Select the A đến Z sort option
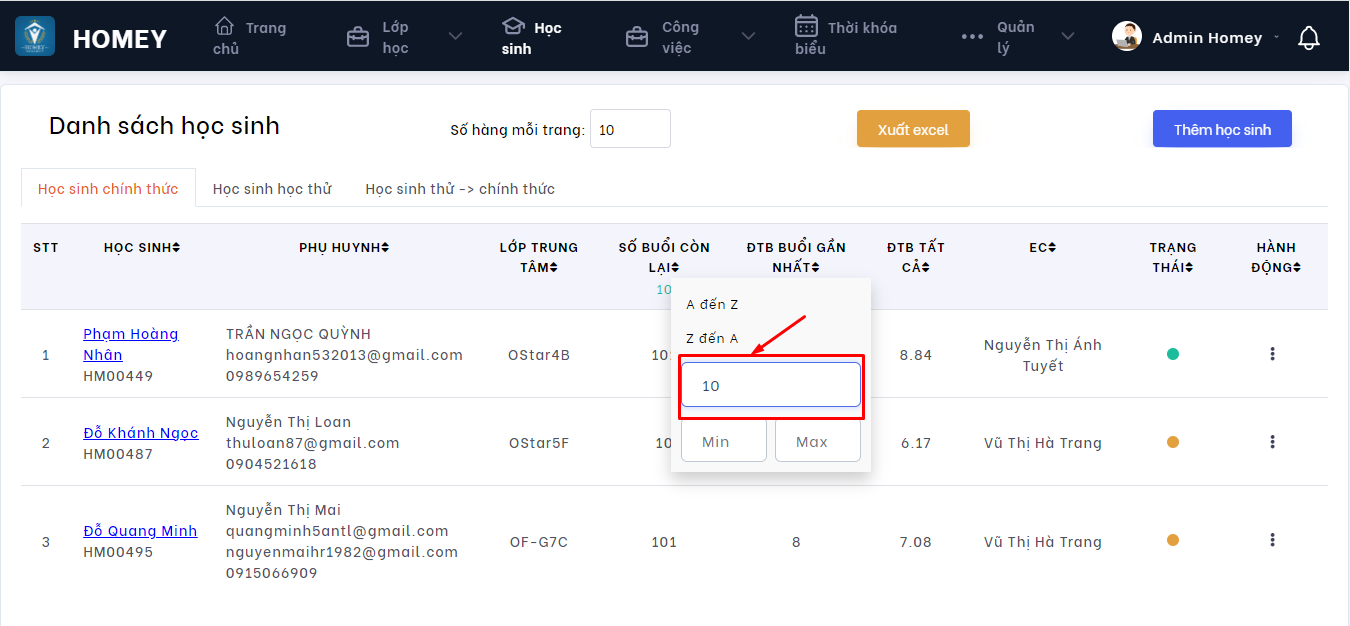Screen dimensions: 1350x626 [712, 304]
